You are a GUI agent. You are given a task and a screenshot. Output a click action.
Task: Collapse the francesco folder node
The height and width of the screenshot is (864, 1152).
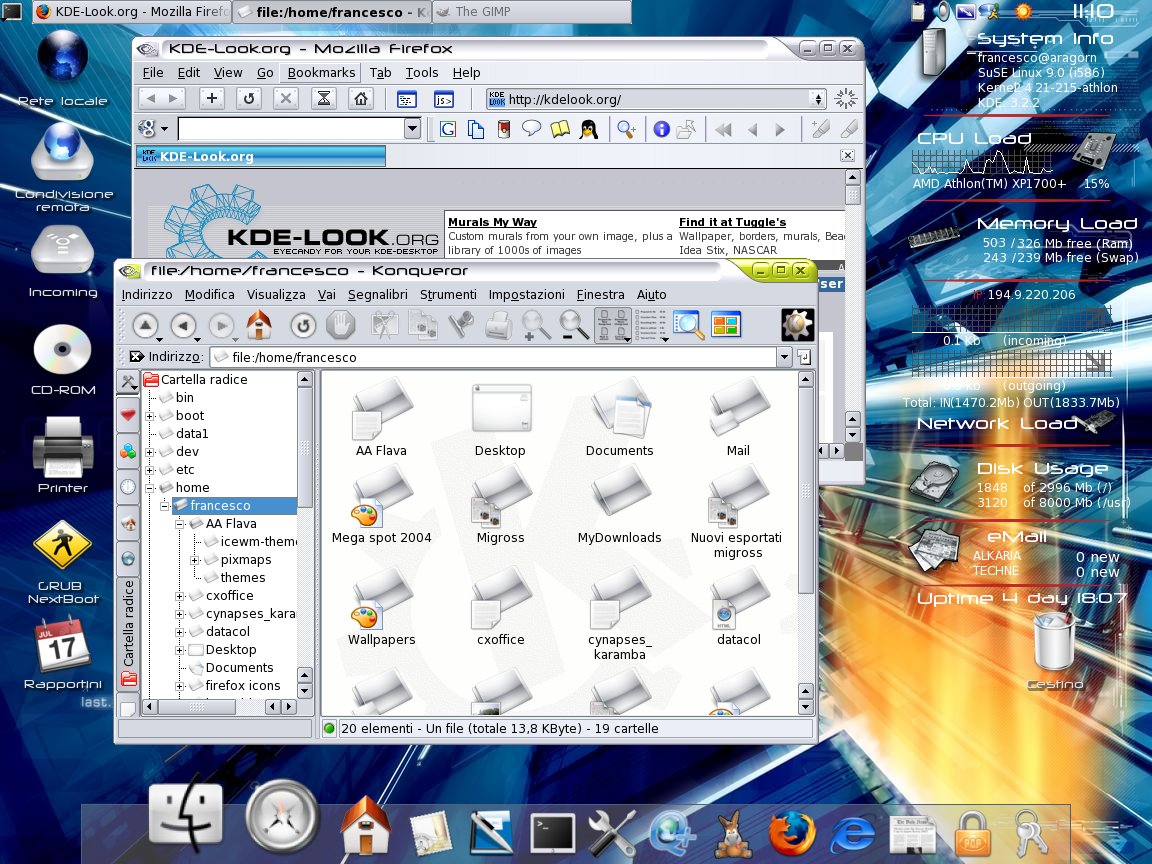tap(165, 505)
